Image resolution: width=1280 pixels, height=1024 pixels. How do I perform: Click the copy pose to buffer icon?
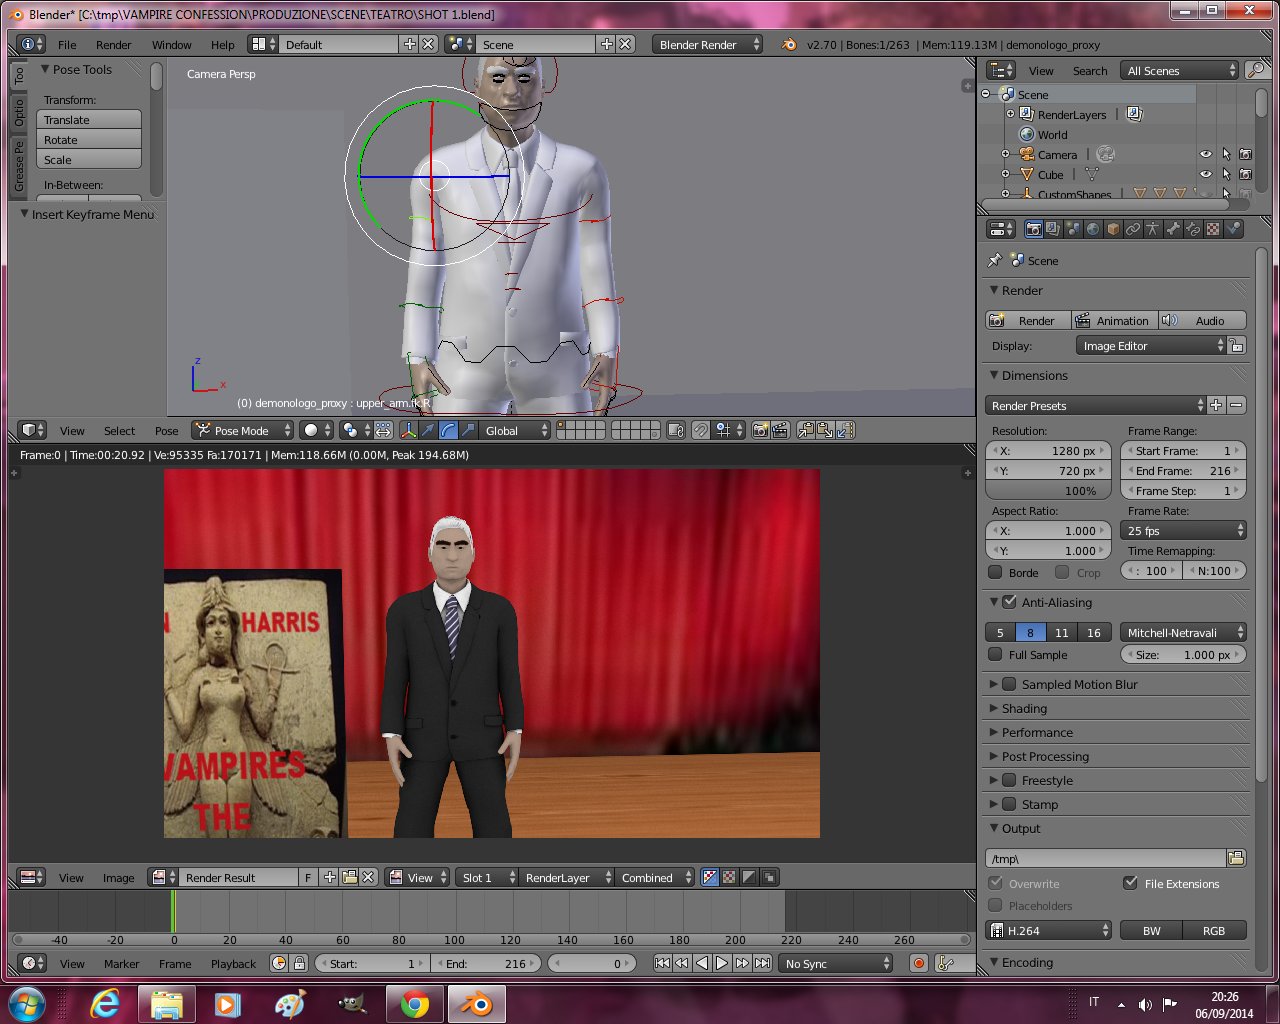click(805, 430)
